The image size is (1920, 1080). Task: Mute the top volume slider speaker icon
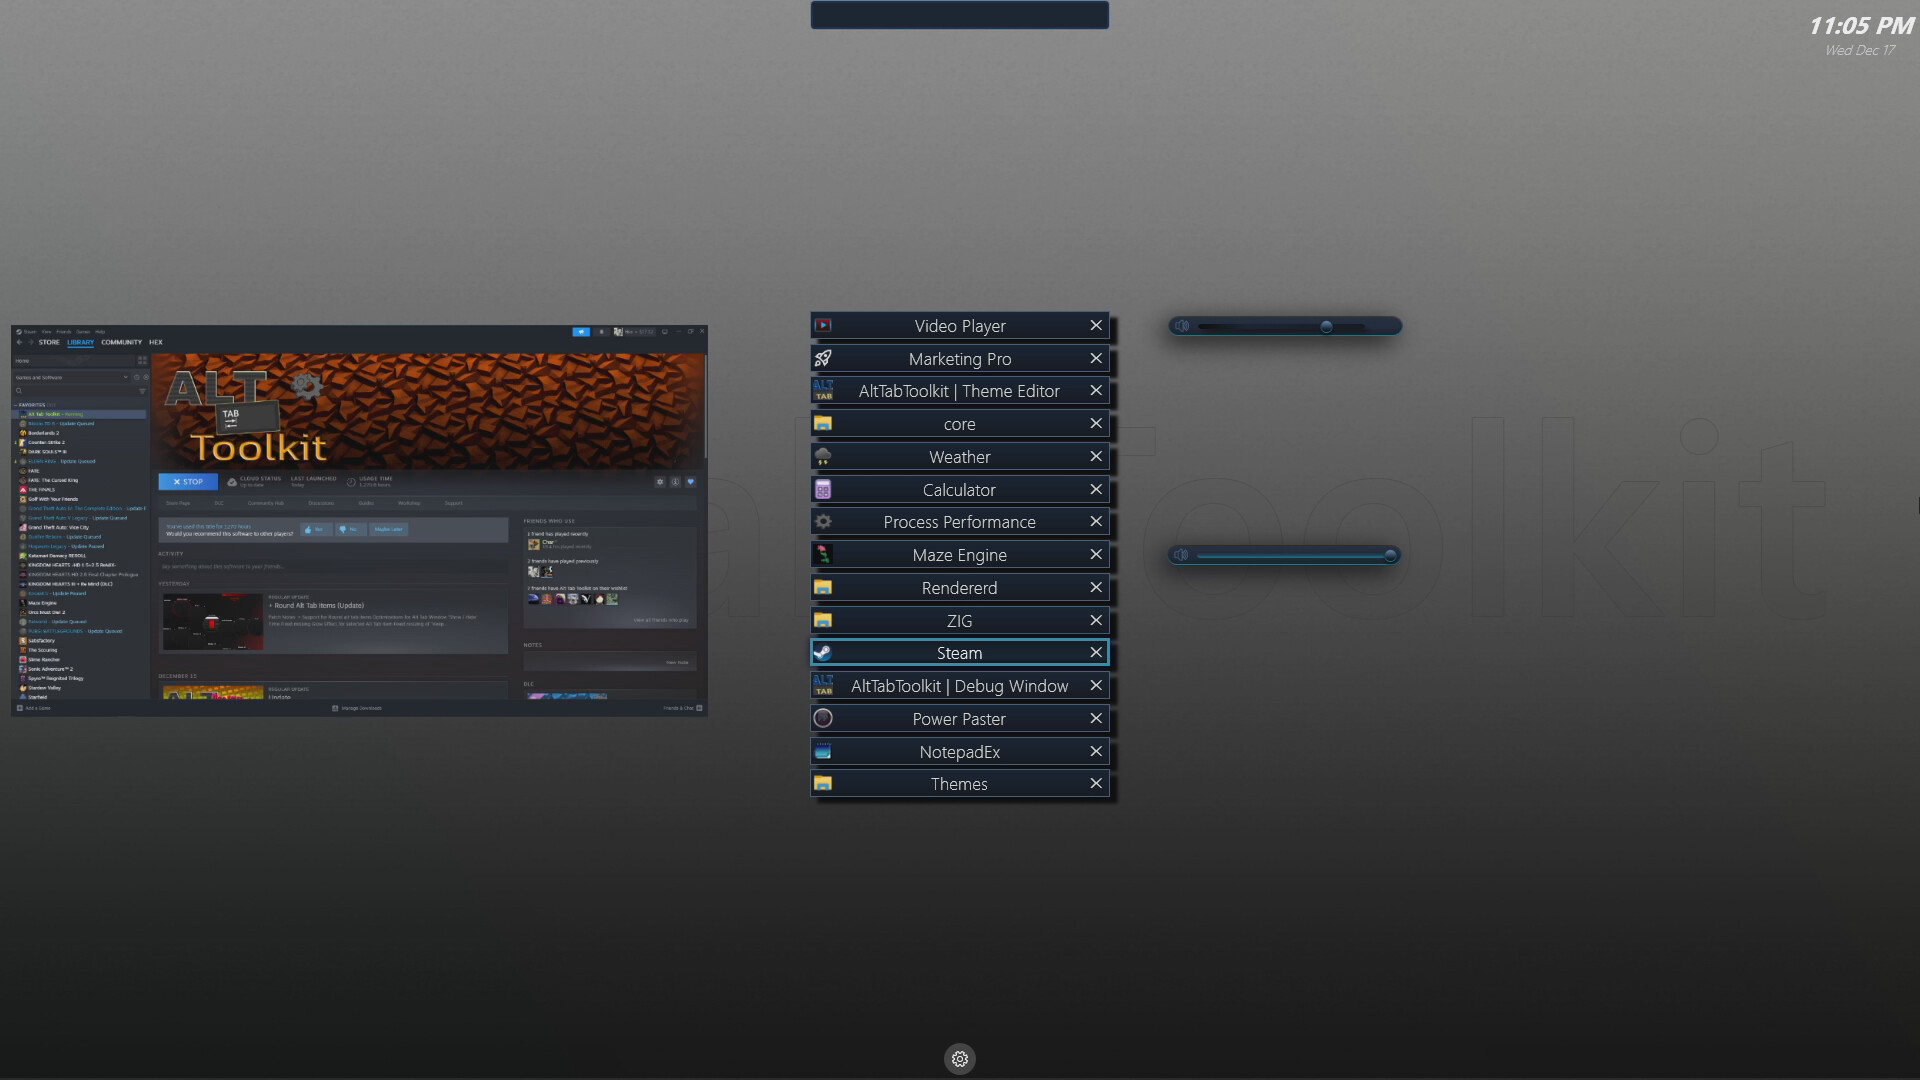pos(1183,326)
